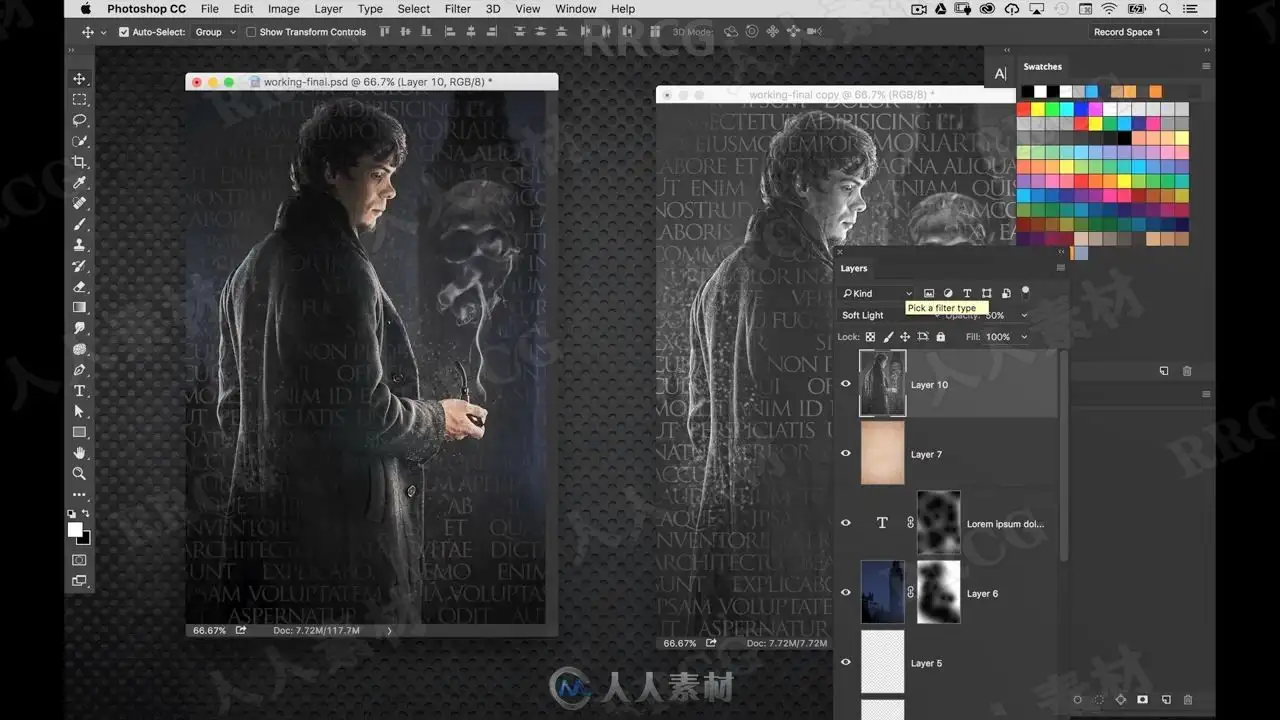Lock position icon in Layers panel
Screen dimensions: 1280x720
click(905, 337)
